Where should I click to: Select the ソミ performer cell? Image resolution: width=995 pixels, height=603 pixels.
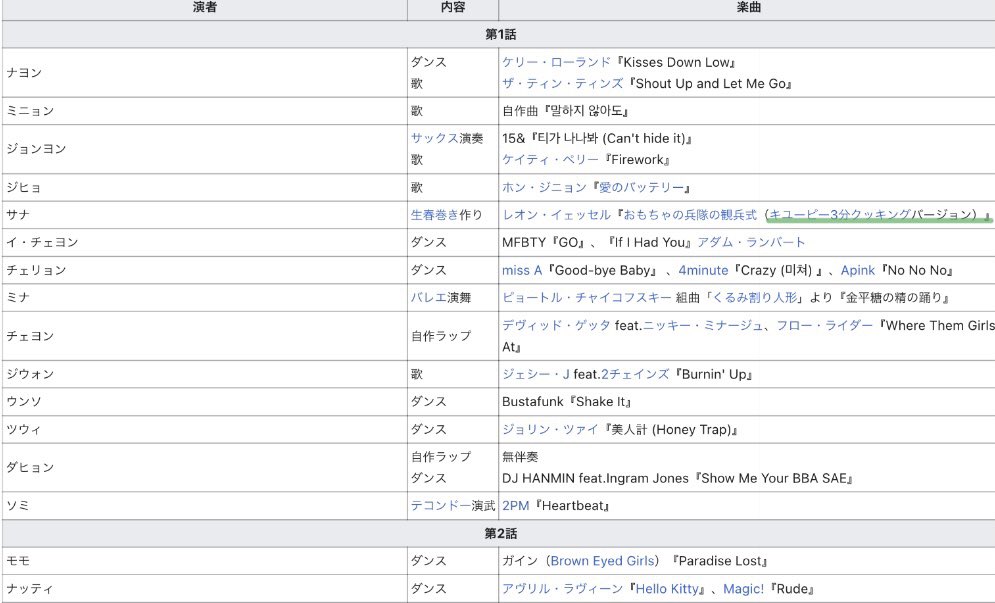204,505
